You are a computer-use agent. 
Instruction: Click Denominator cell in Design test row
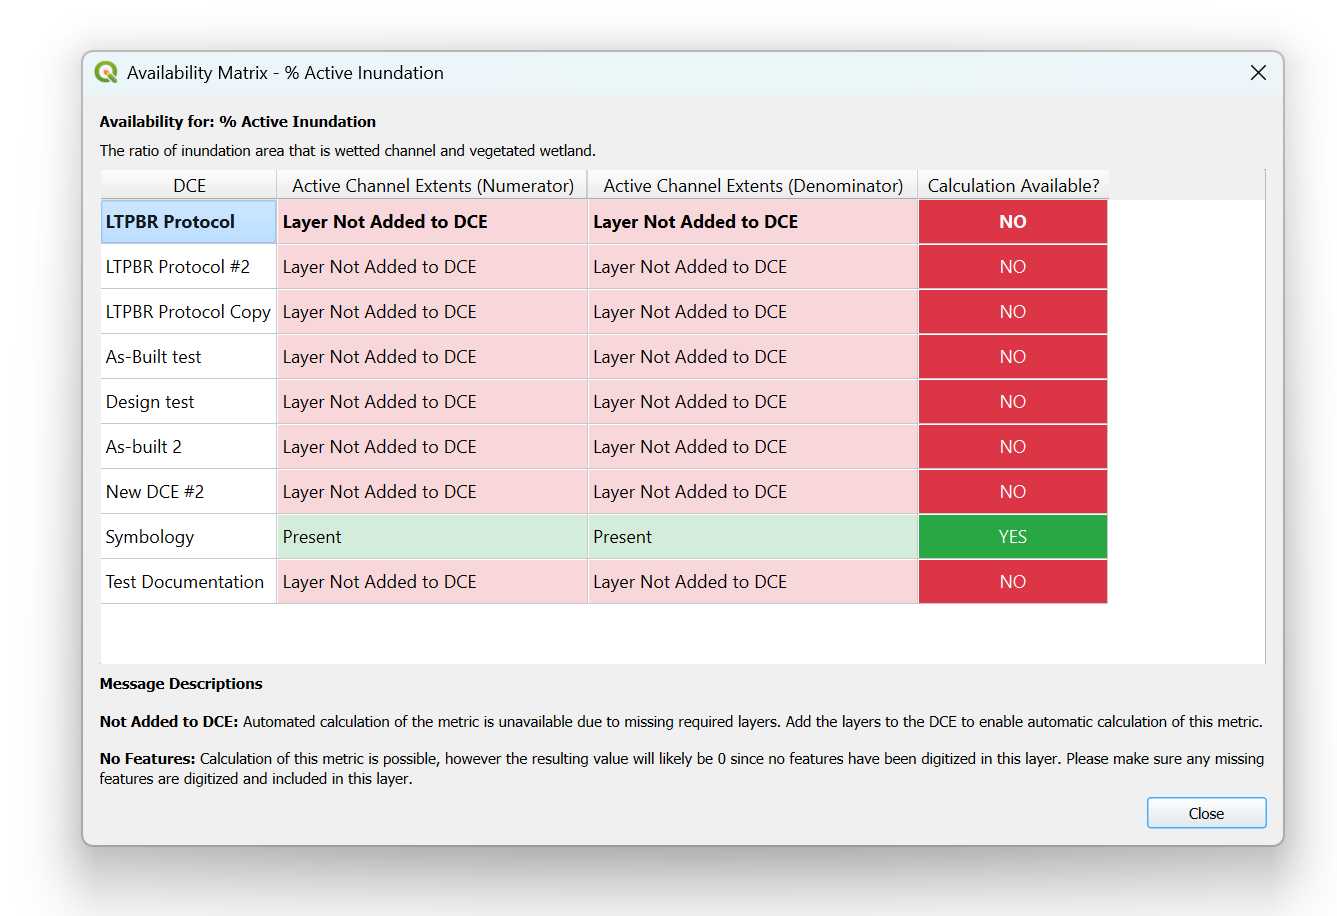(753, 402)
